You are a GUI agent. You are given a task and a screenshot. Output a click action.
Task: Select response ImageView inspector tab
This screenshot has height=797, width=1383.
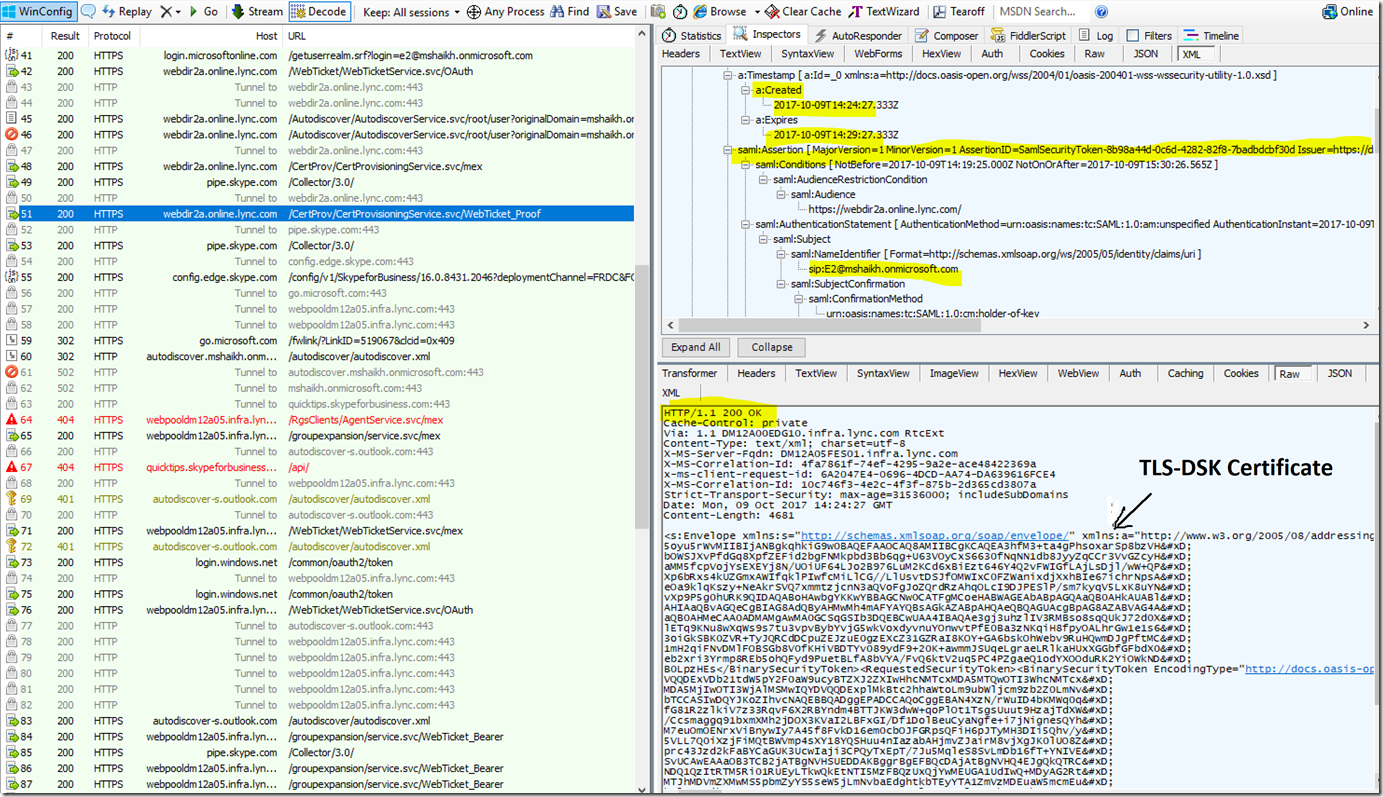954,373
